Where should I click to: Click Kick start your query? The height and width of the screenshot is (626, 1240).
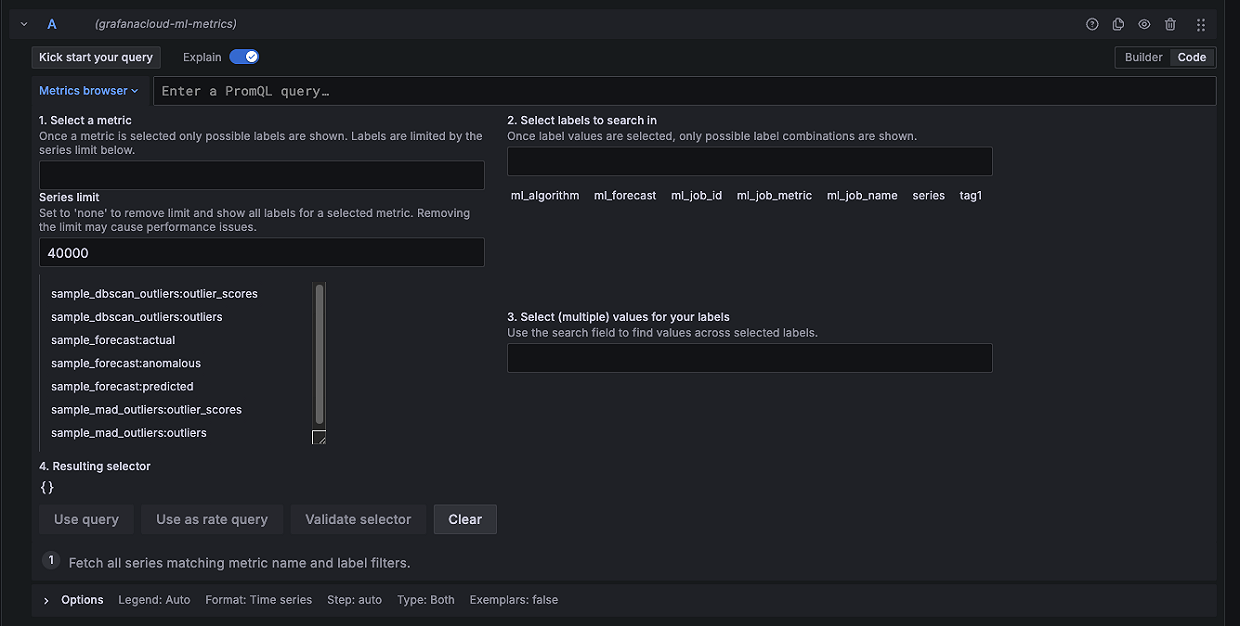pyautogui.click(x=95, y=57)
